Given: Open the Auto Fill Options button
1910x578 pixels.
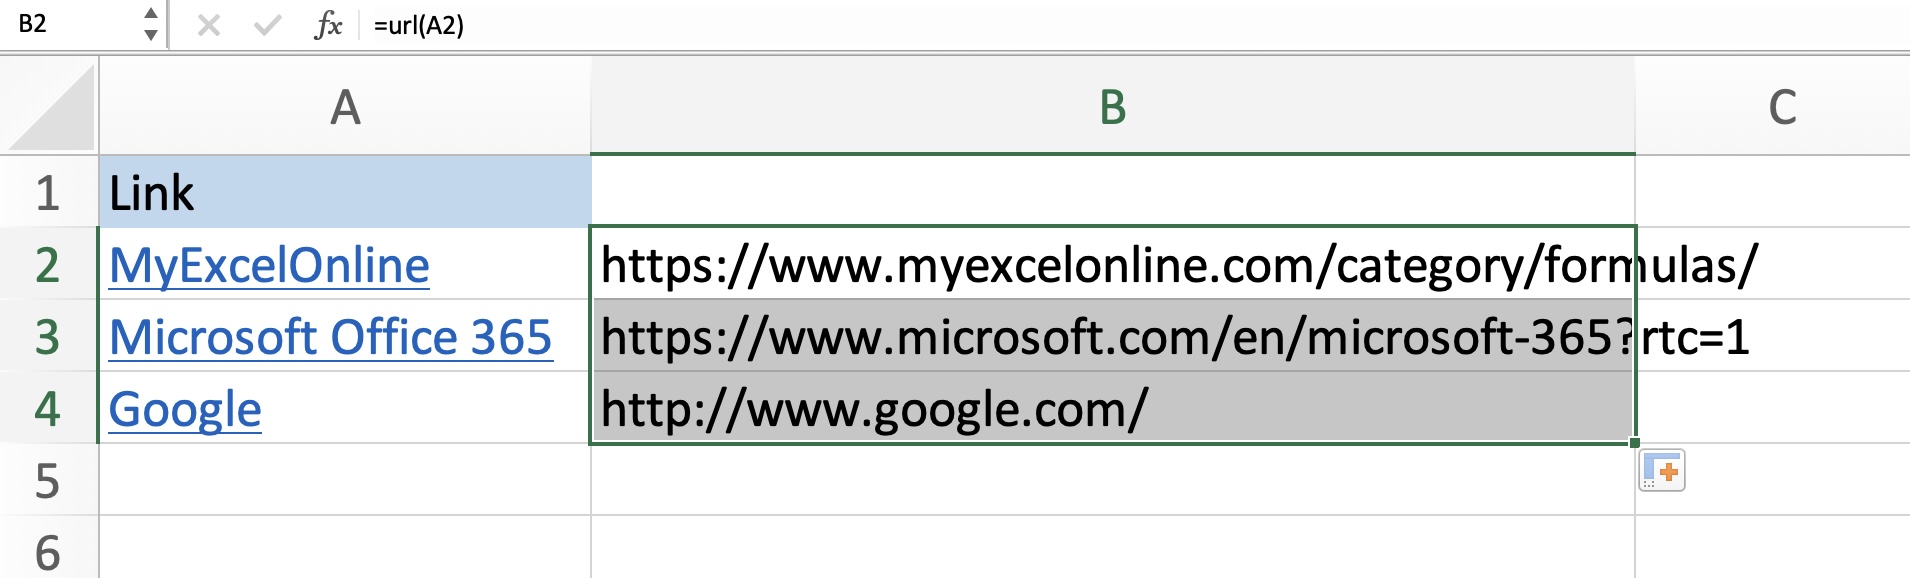Looking at the screenshot, I should click(1662, 470).
